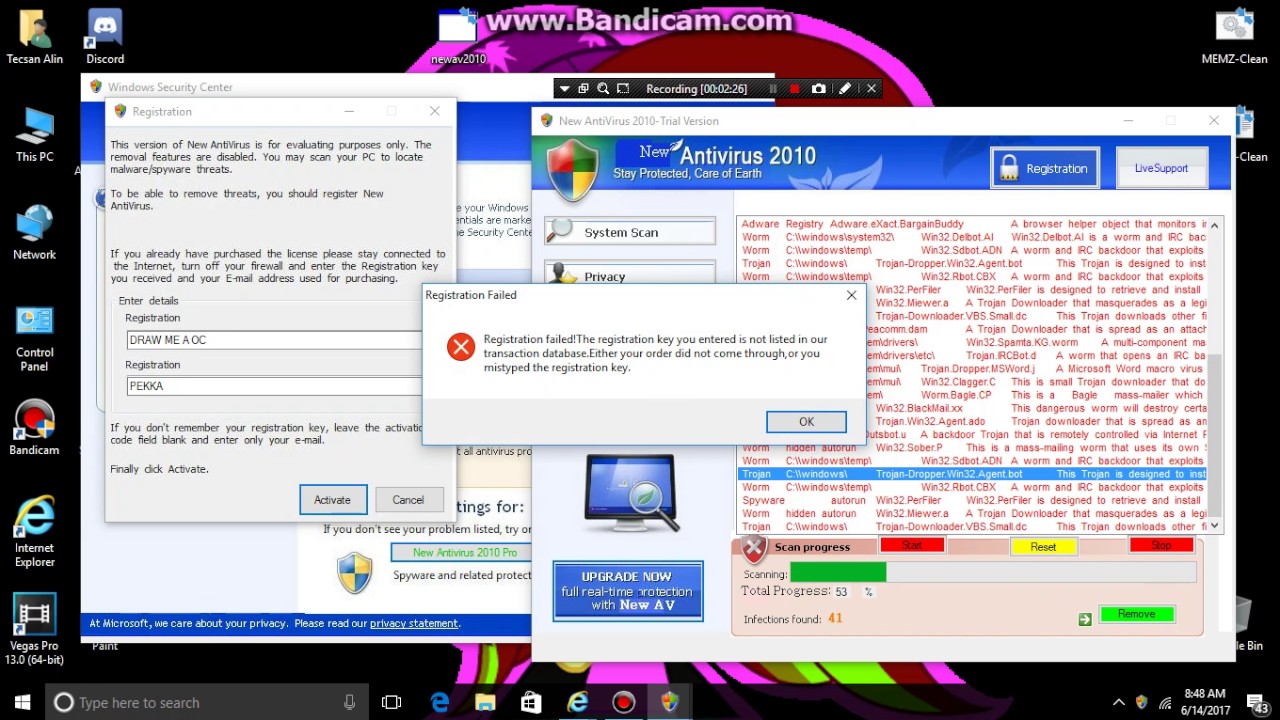Select System Scan in the antivirus sidebar

point(630,232)
